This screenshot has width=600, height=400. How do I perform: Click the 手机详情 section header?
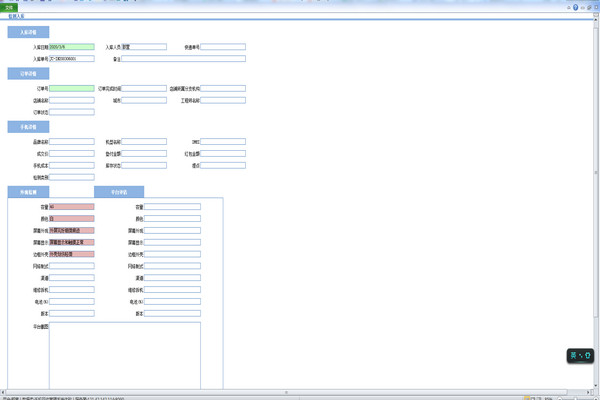coord(28,127)
